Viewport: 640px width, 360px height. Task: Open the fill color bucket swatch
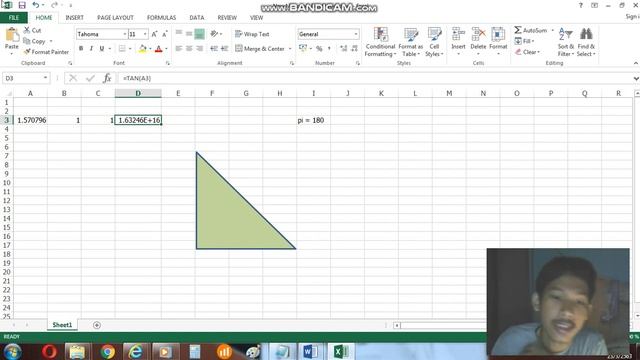142,49
